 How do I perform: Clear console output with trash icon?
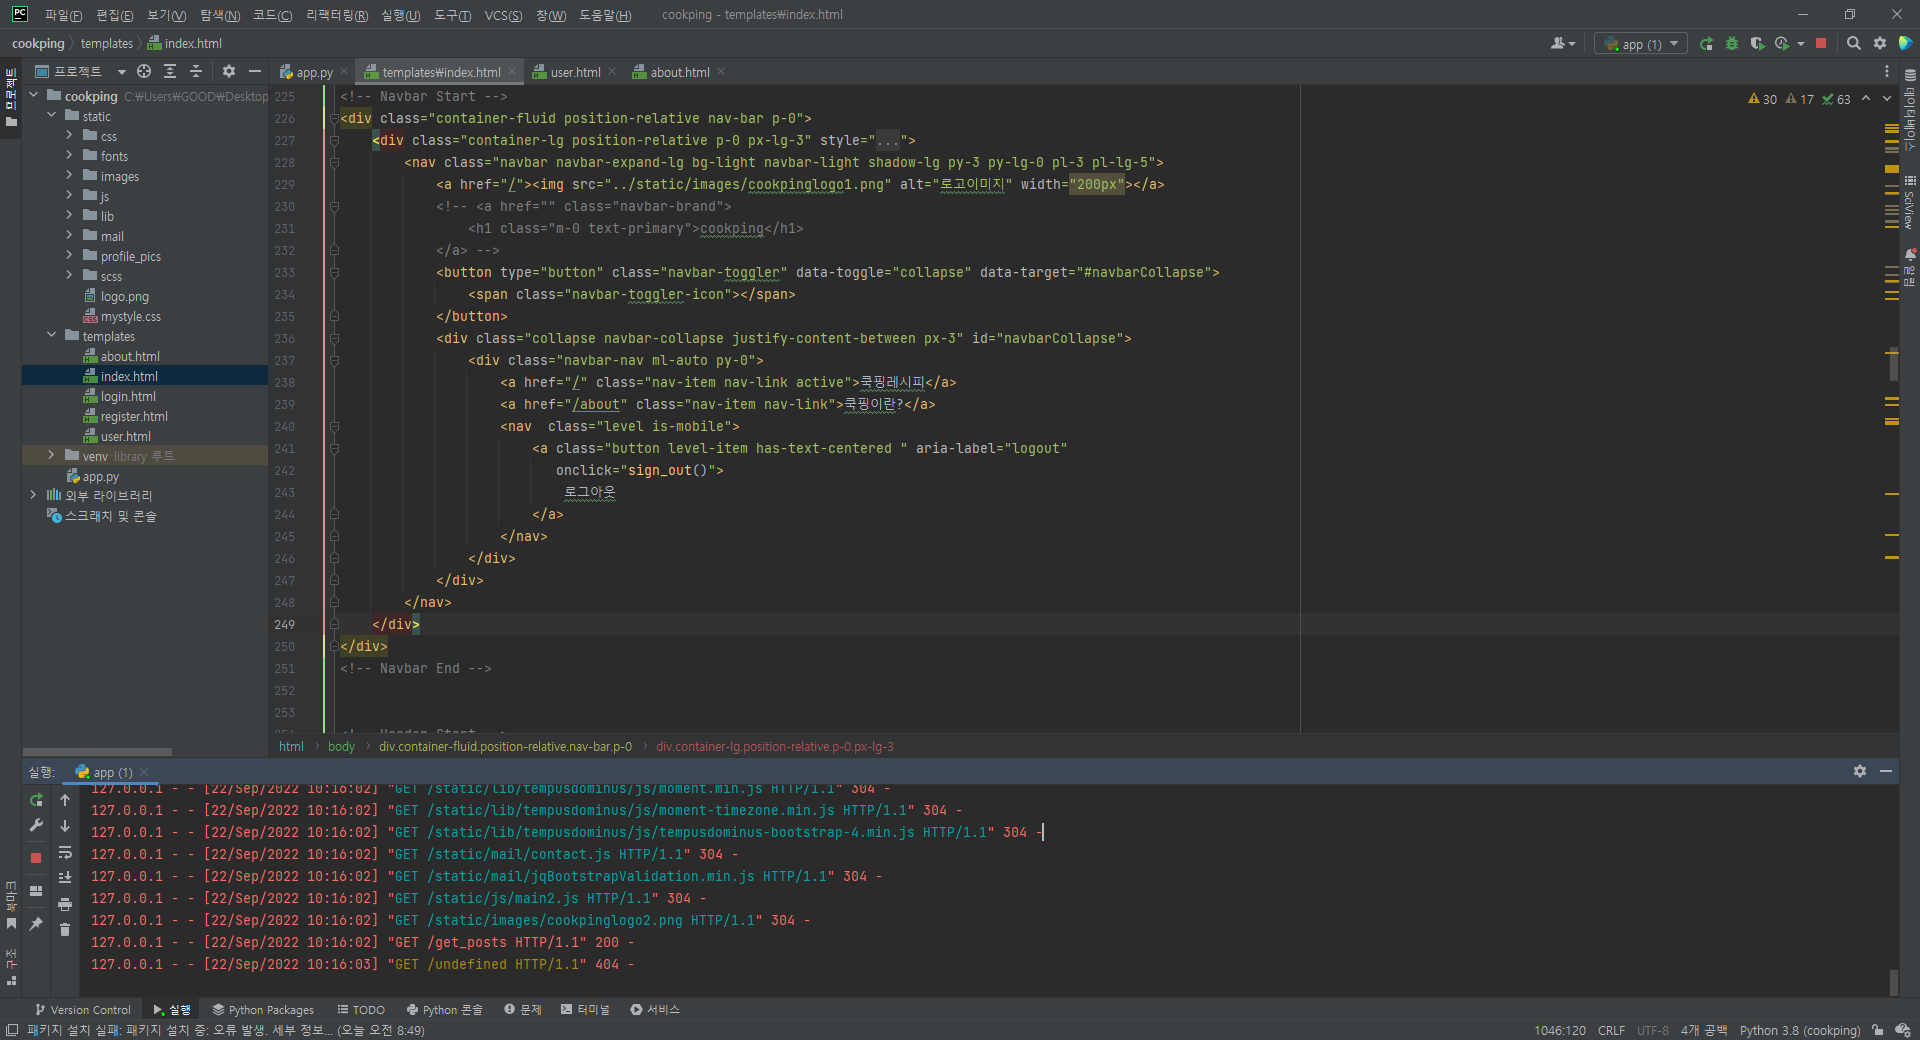pos(65,930)
